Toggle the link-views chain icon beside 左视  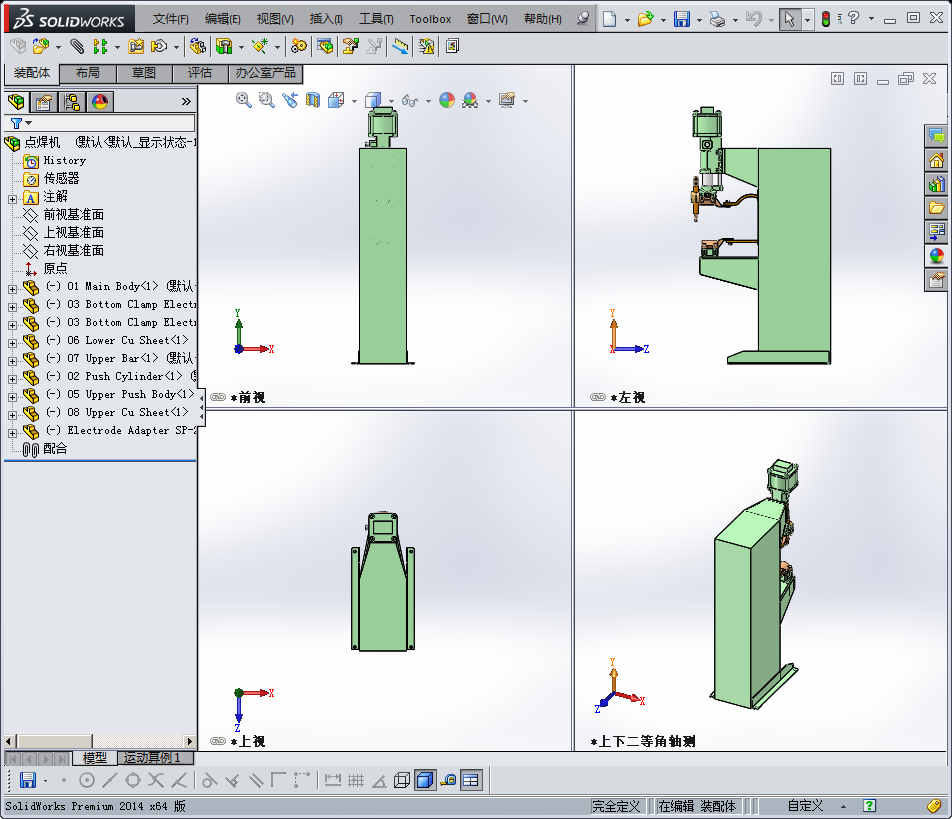click(598, 397)
